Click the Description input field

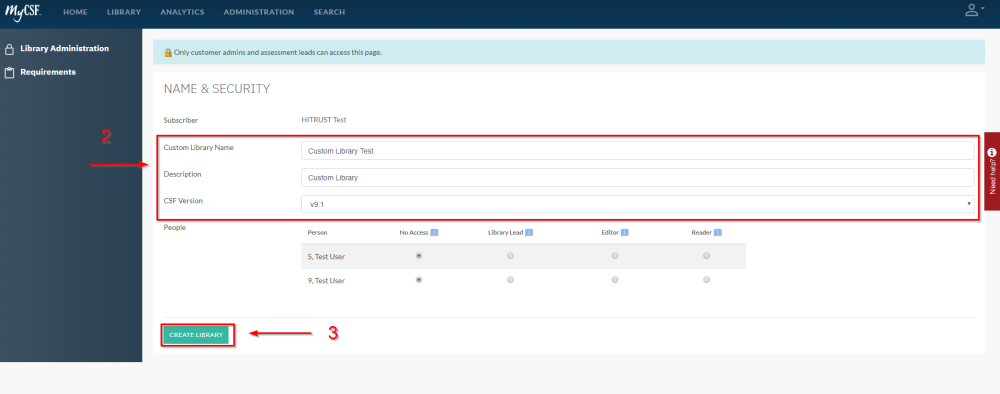click(x=638, y=178)
